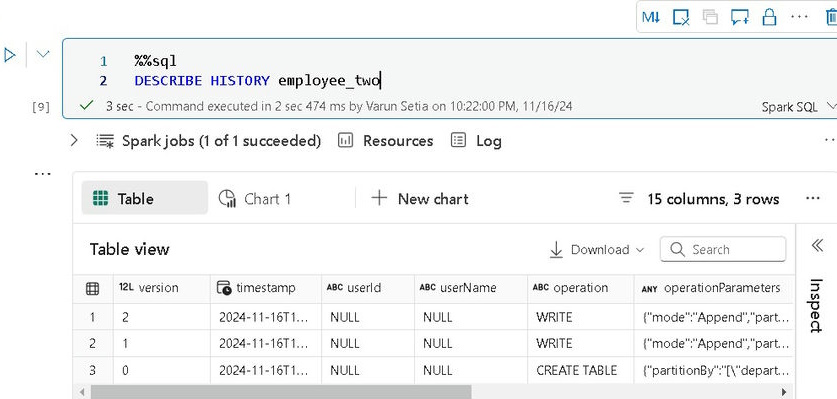Click the ellipsis right of the Log row
Viewport: 837px width, 399px height.
[x=831, y=140]
